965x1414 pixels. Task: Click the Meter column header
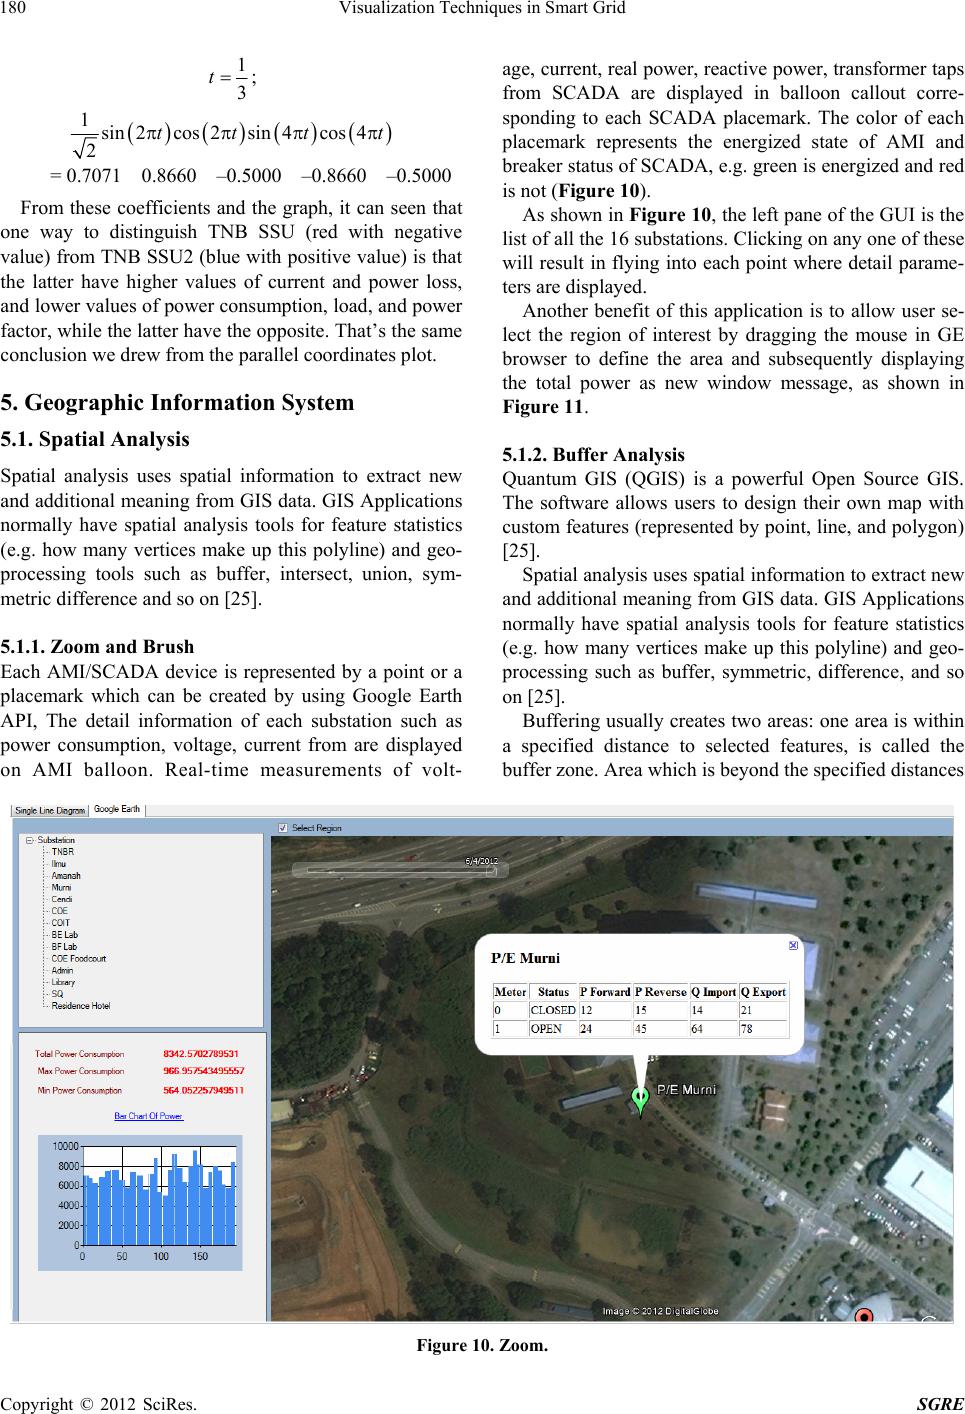point(511,992)
